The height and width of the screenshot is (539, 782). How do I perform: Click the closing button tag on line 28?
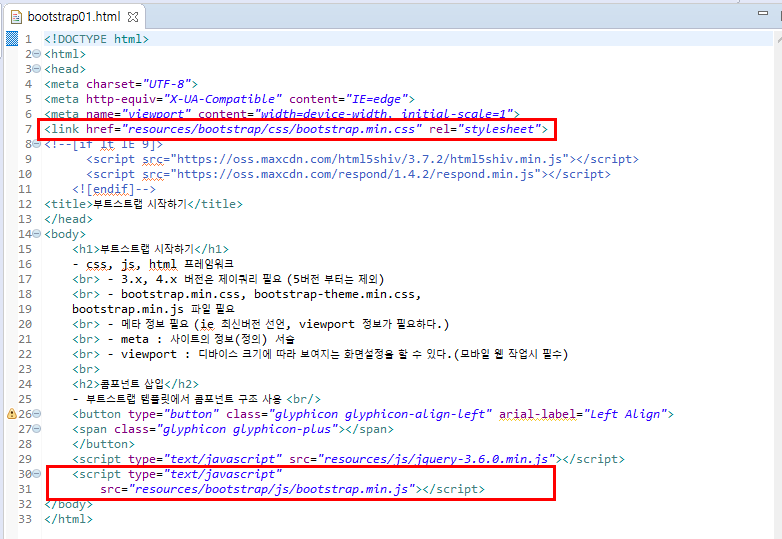tap(103, 444)
